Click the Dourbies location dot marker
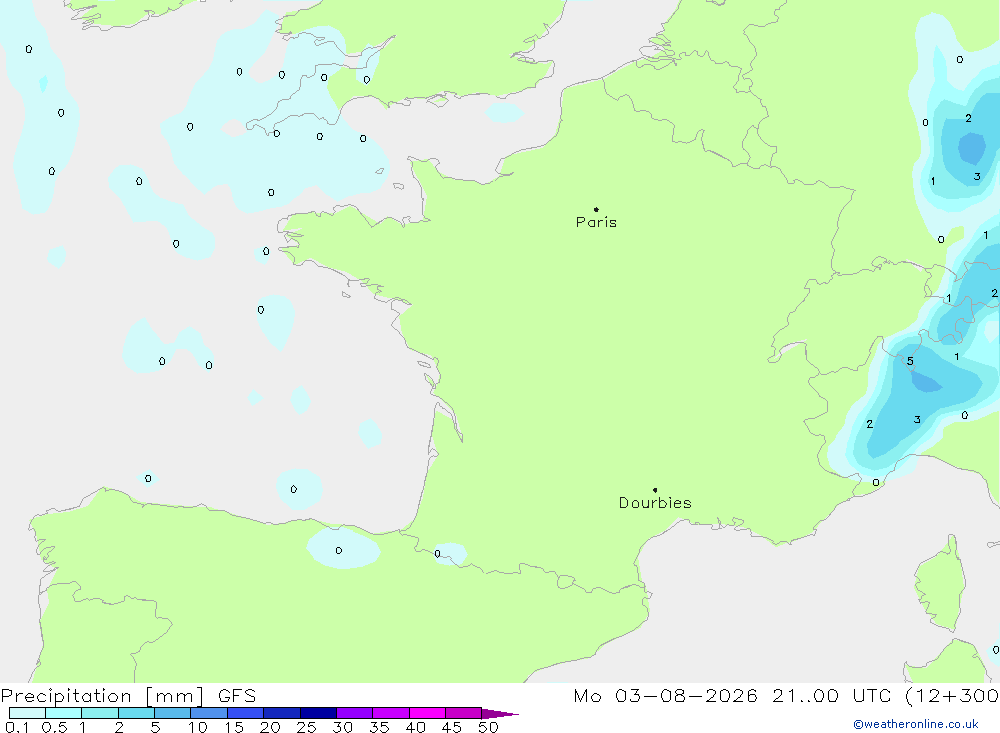This screenshot has height=733, width=1000. pyautogui.click(x=655, y=490)
